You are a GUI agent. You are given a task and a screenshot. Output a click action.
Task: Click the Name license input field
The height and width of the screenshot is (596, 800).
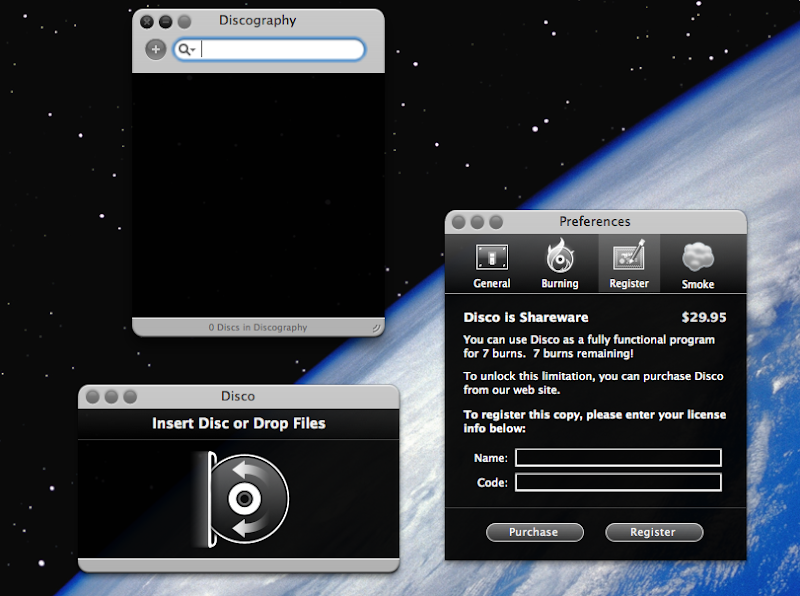pos(618,458)
